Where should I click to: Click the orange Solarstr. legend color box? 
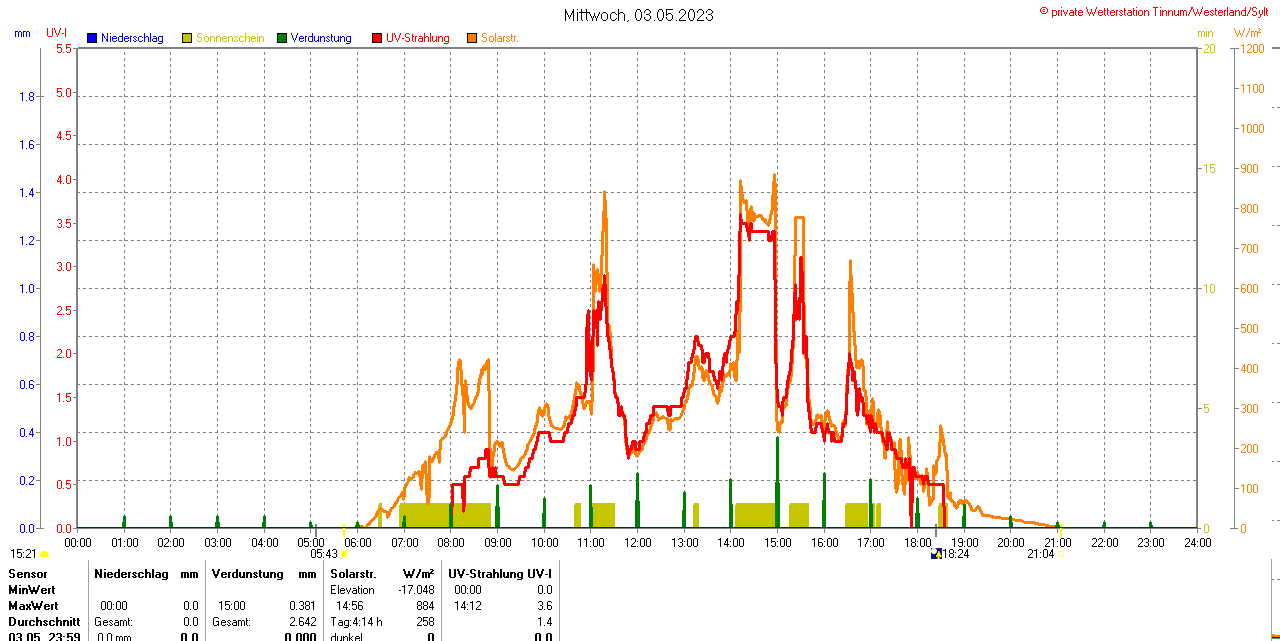[x=472, y=38]
